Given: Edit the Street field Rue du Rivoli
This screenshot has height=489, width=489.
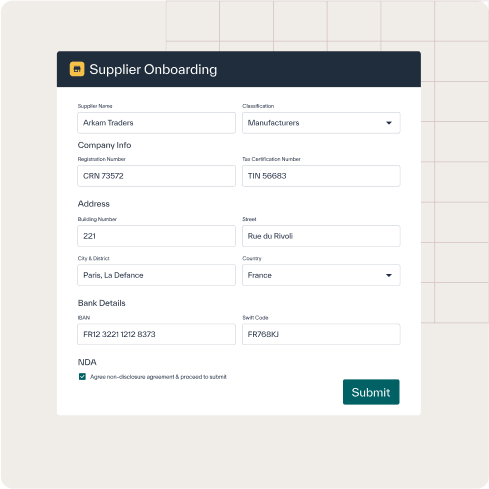Looking at the screenshot, I should 321,236.
